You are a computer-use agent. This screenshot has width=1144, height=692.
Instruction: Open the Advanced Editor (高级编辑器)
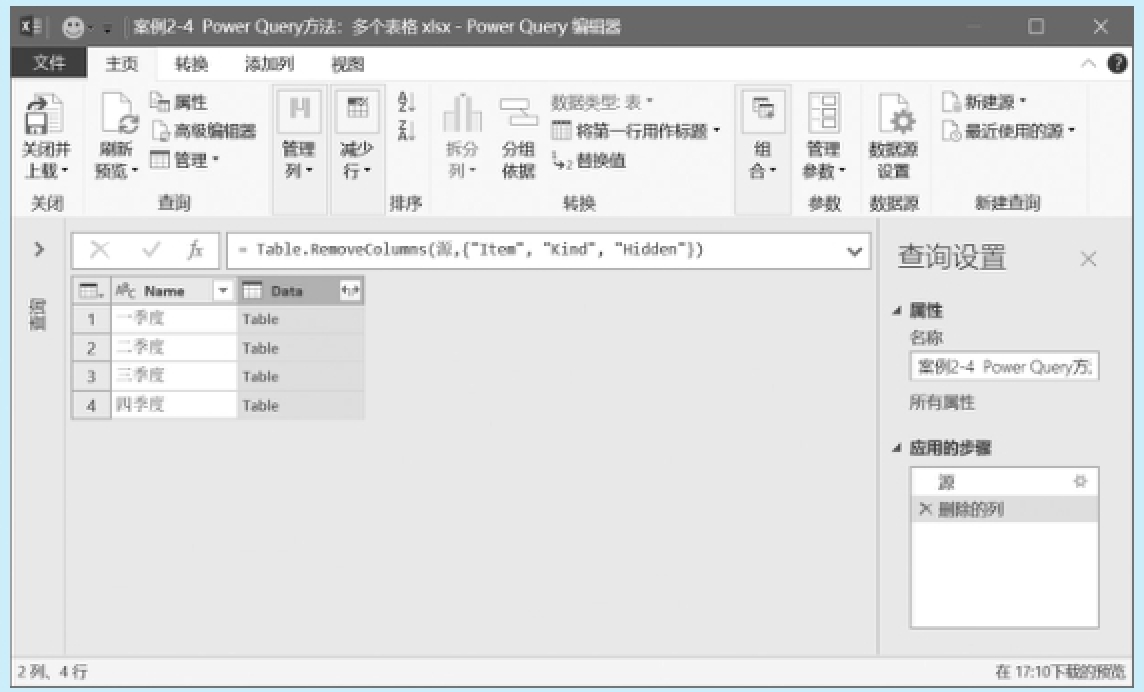click(204, 131)
